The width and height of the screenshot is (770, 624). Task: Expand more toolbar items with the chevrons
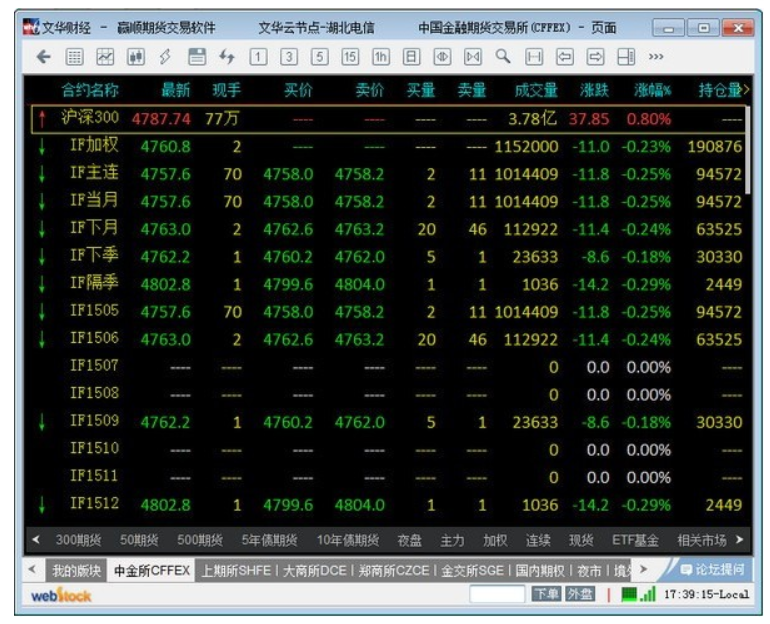[657, 58]
